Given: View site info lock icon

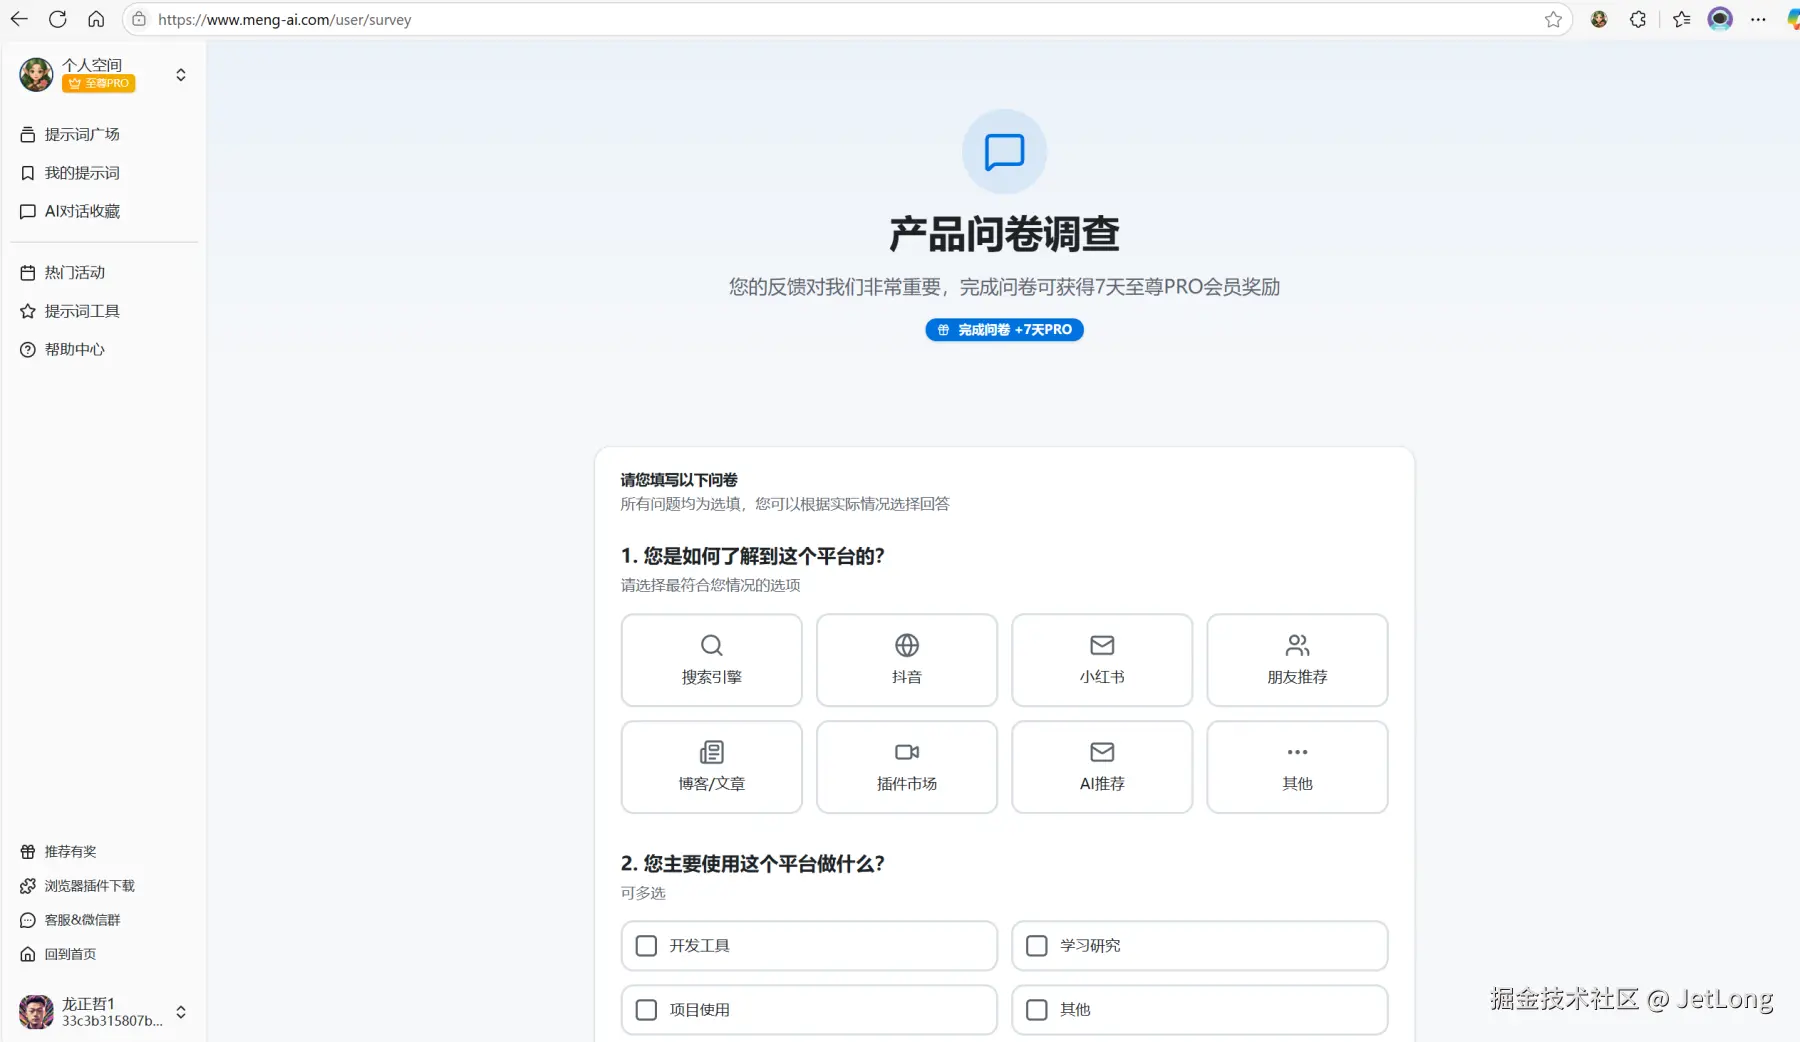Looking at the screenshot, I should [139, 19].
